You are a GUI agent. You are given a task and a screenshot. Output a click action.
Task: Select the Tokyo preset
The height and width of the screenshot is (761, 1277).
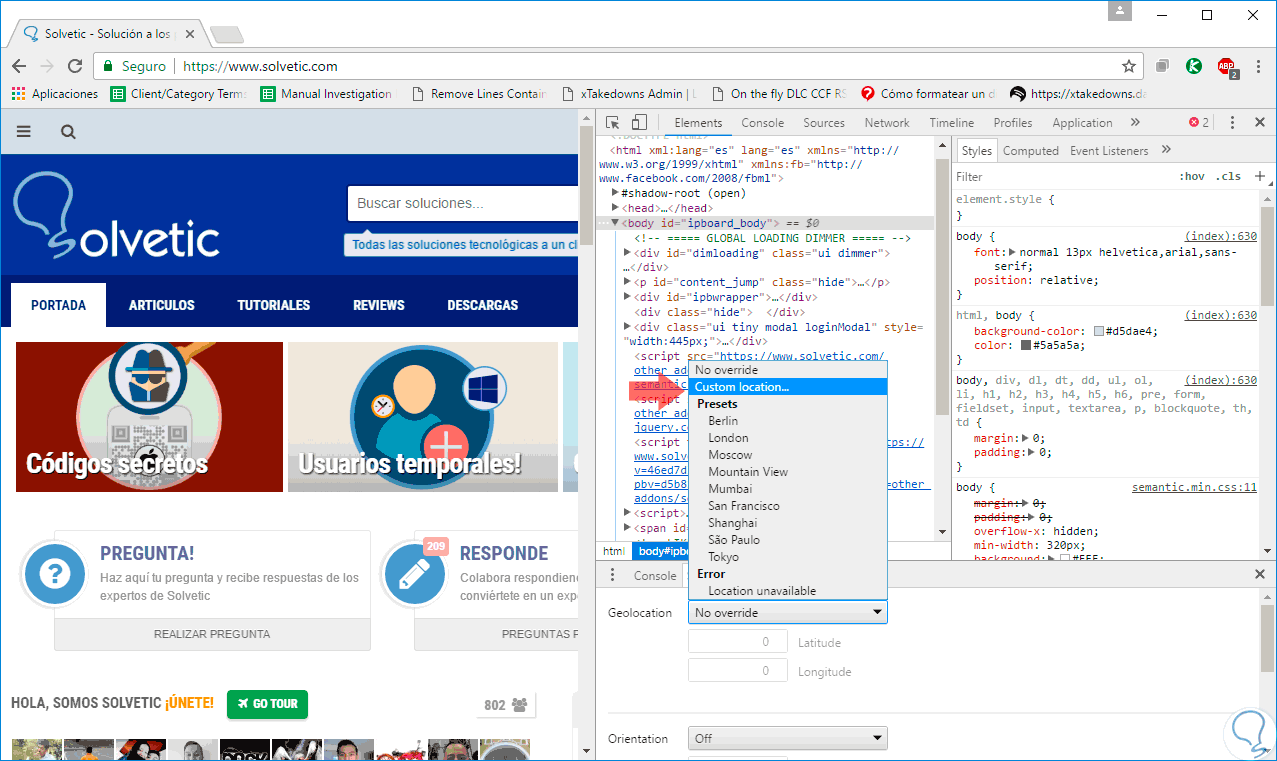click(788, 557)
